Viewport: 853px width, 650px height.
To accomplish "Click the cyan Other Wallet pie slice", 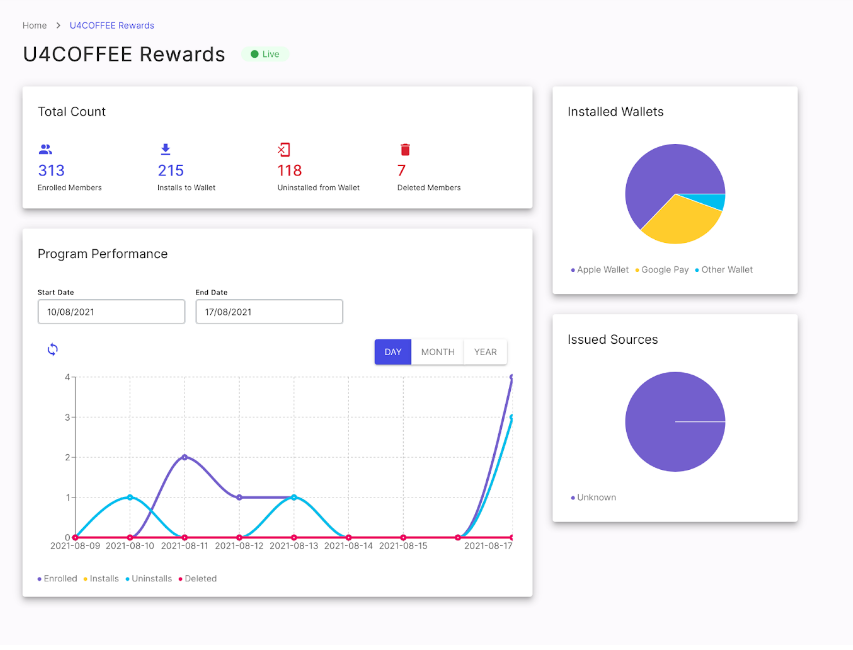I will pyautogui.click(x=713, y=201).
